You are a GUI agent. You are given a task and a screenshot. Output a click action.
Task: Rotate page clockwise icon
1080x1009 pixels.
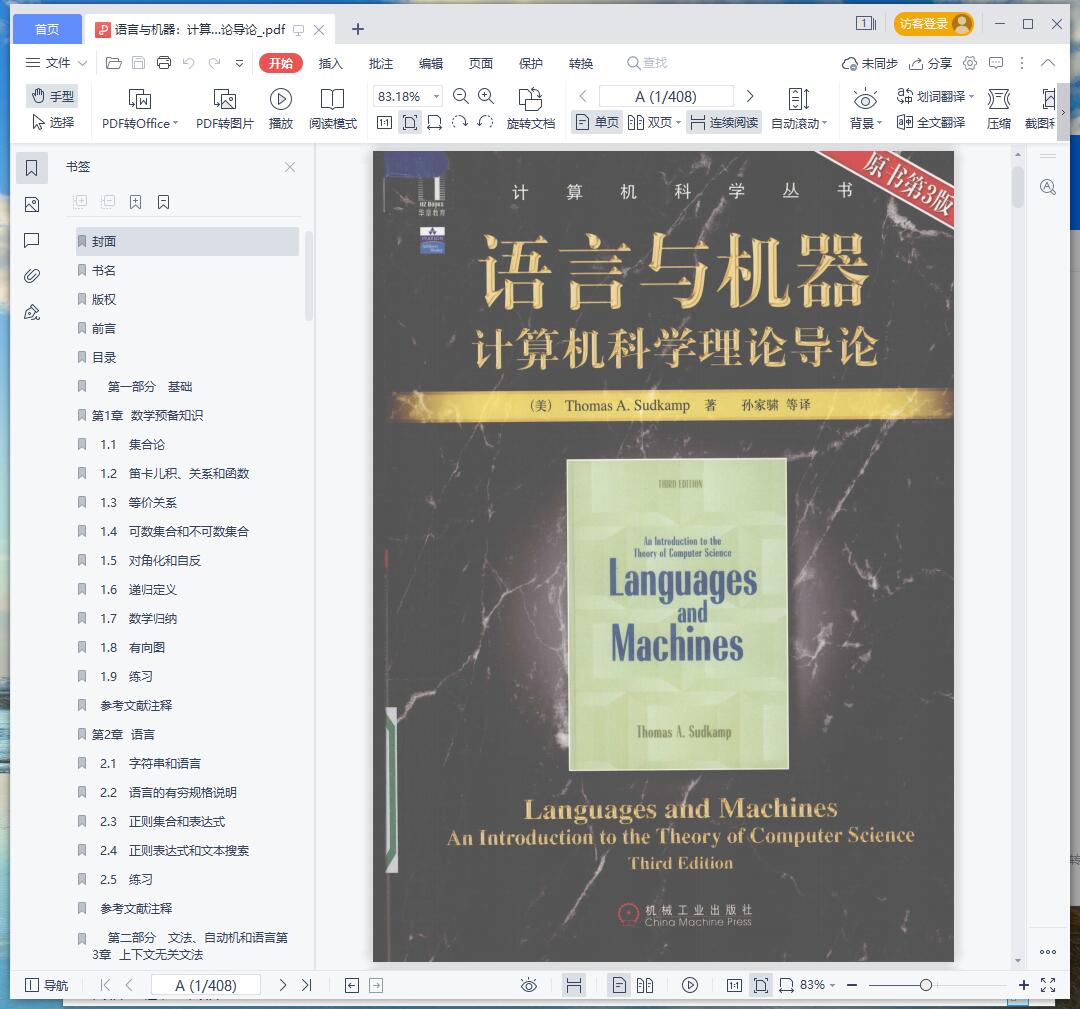[459, 123]
